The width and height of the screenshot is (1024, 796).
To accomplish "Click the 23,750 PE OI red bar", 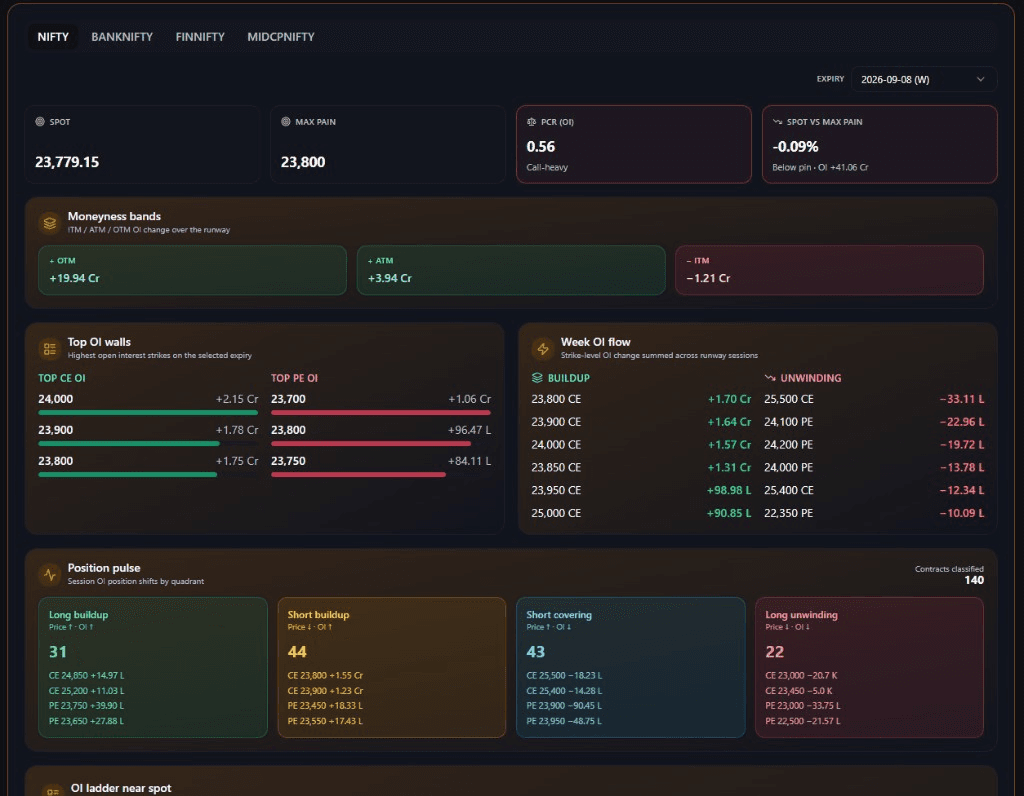I will (359, 475).
